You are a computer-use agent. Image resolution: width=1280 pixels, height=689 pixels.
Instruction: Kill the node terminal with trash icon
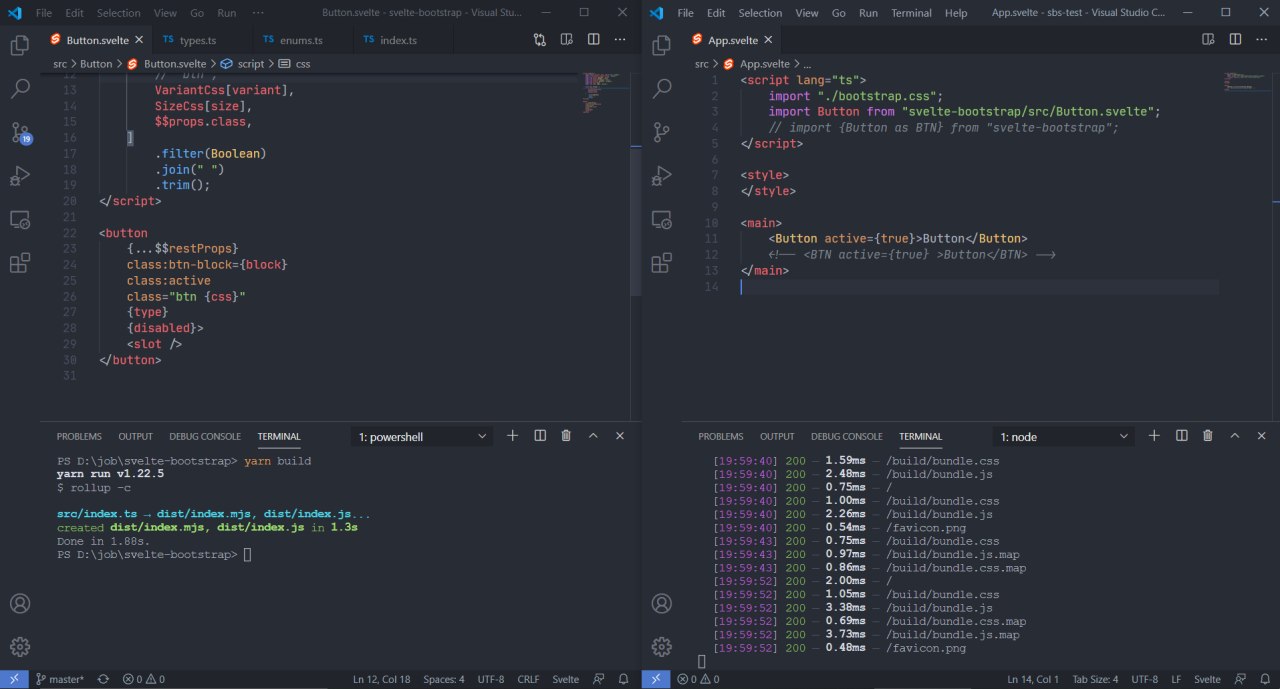point(1208,436)
